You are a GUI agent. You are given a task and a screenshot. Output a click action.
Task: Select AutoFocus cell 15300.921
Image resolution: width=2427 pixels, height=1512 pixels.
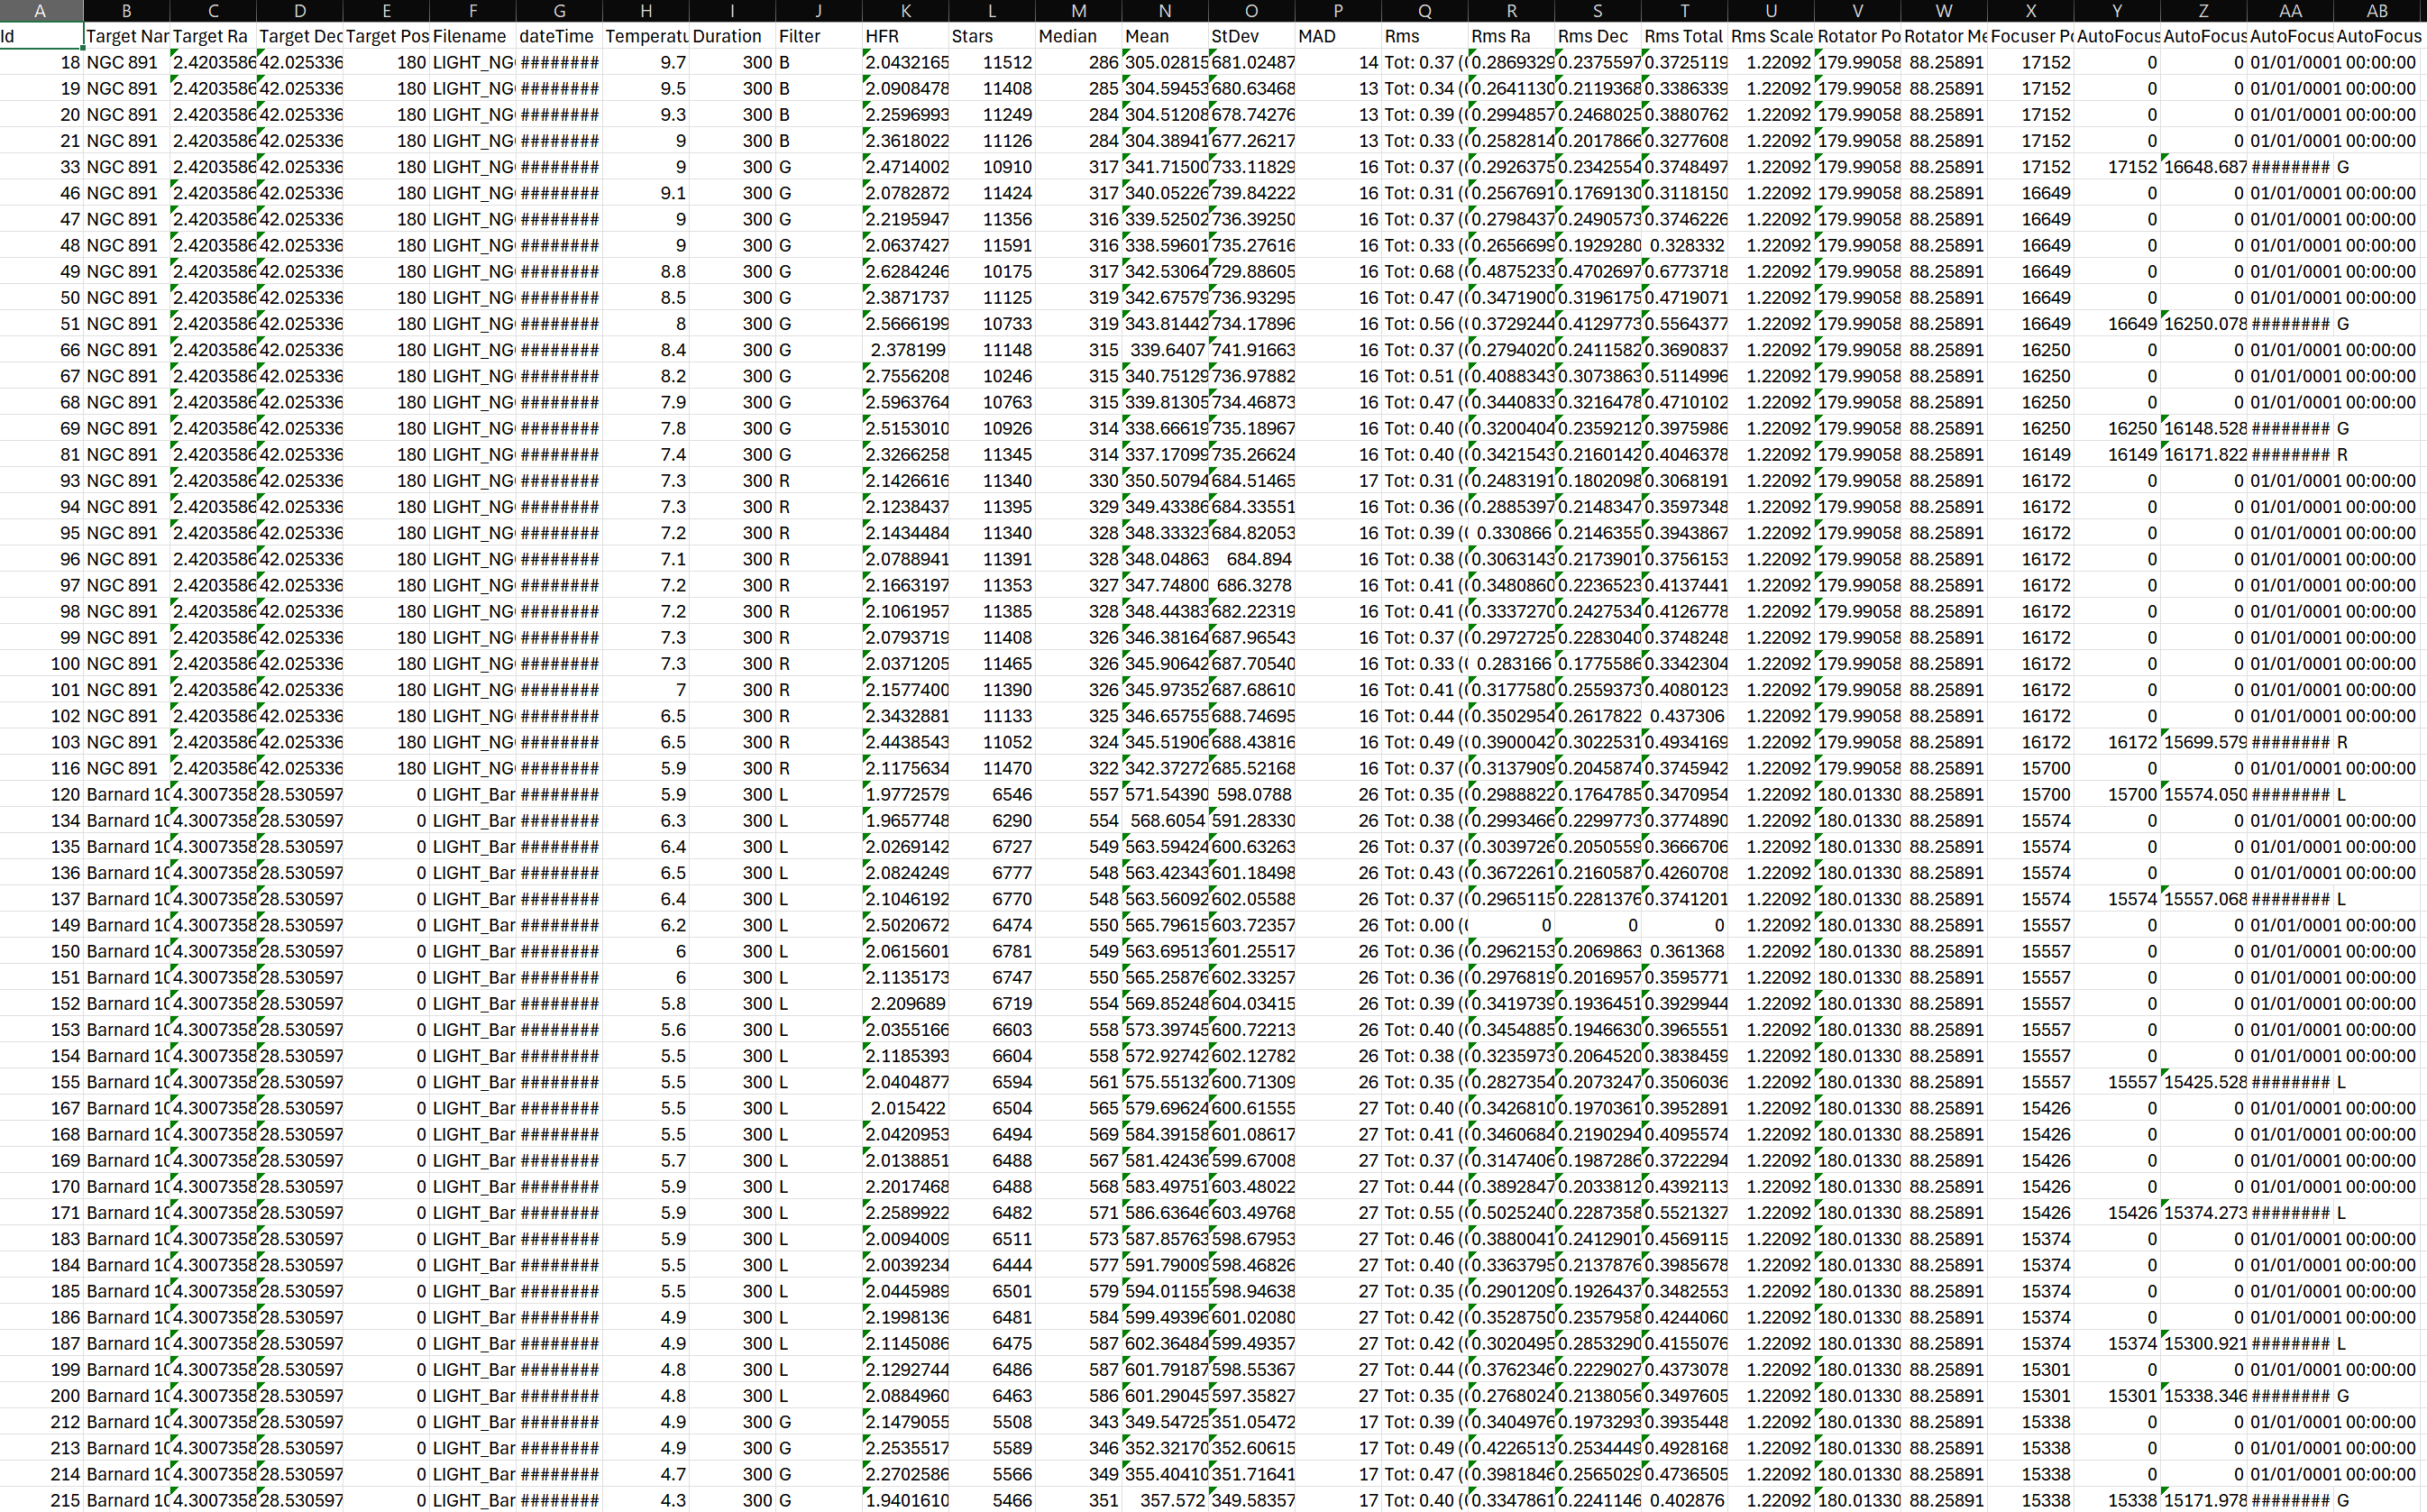click(2203, 1343)
